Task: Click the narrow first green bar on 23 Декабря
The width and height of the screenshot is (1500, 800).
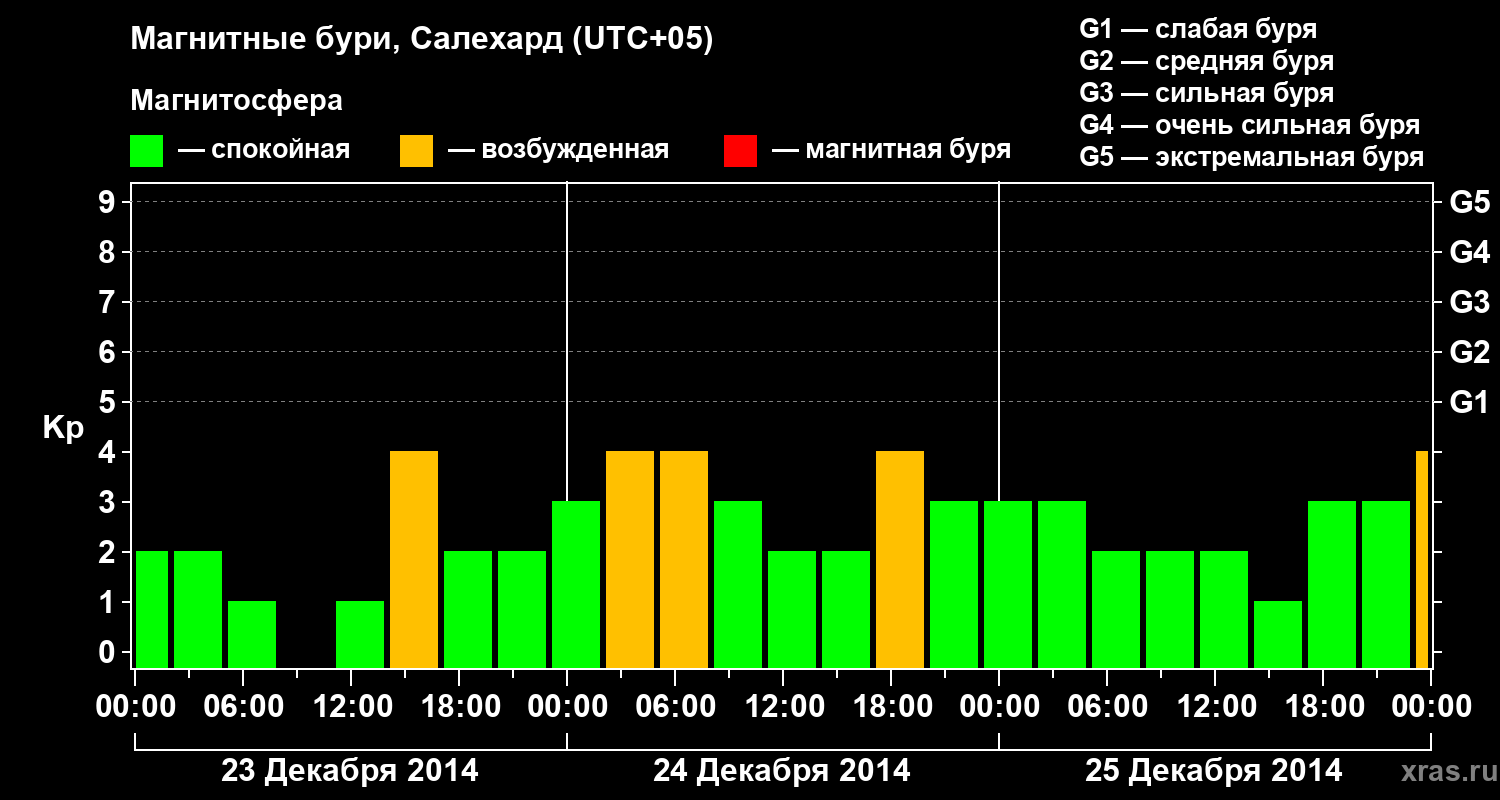Action: (152, 609)
